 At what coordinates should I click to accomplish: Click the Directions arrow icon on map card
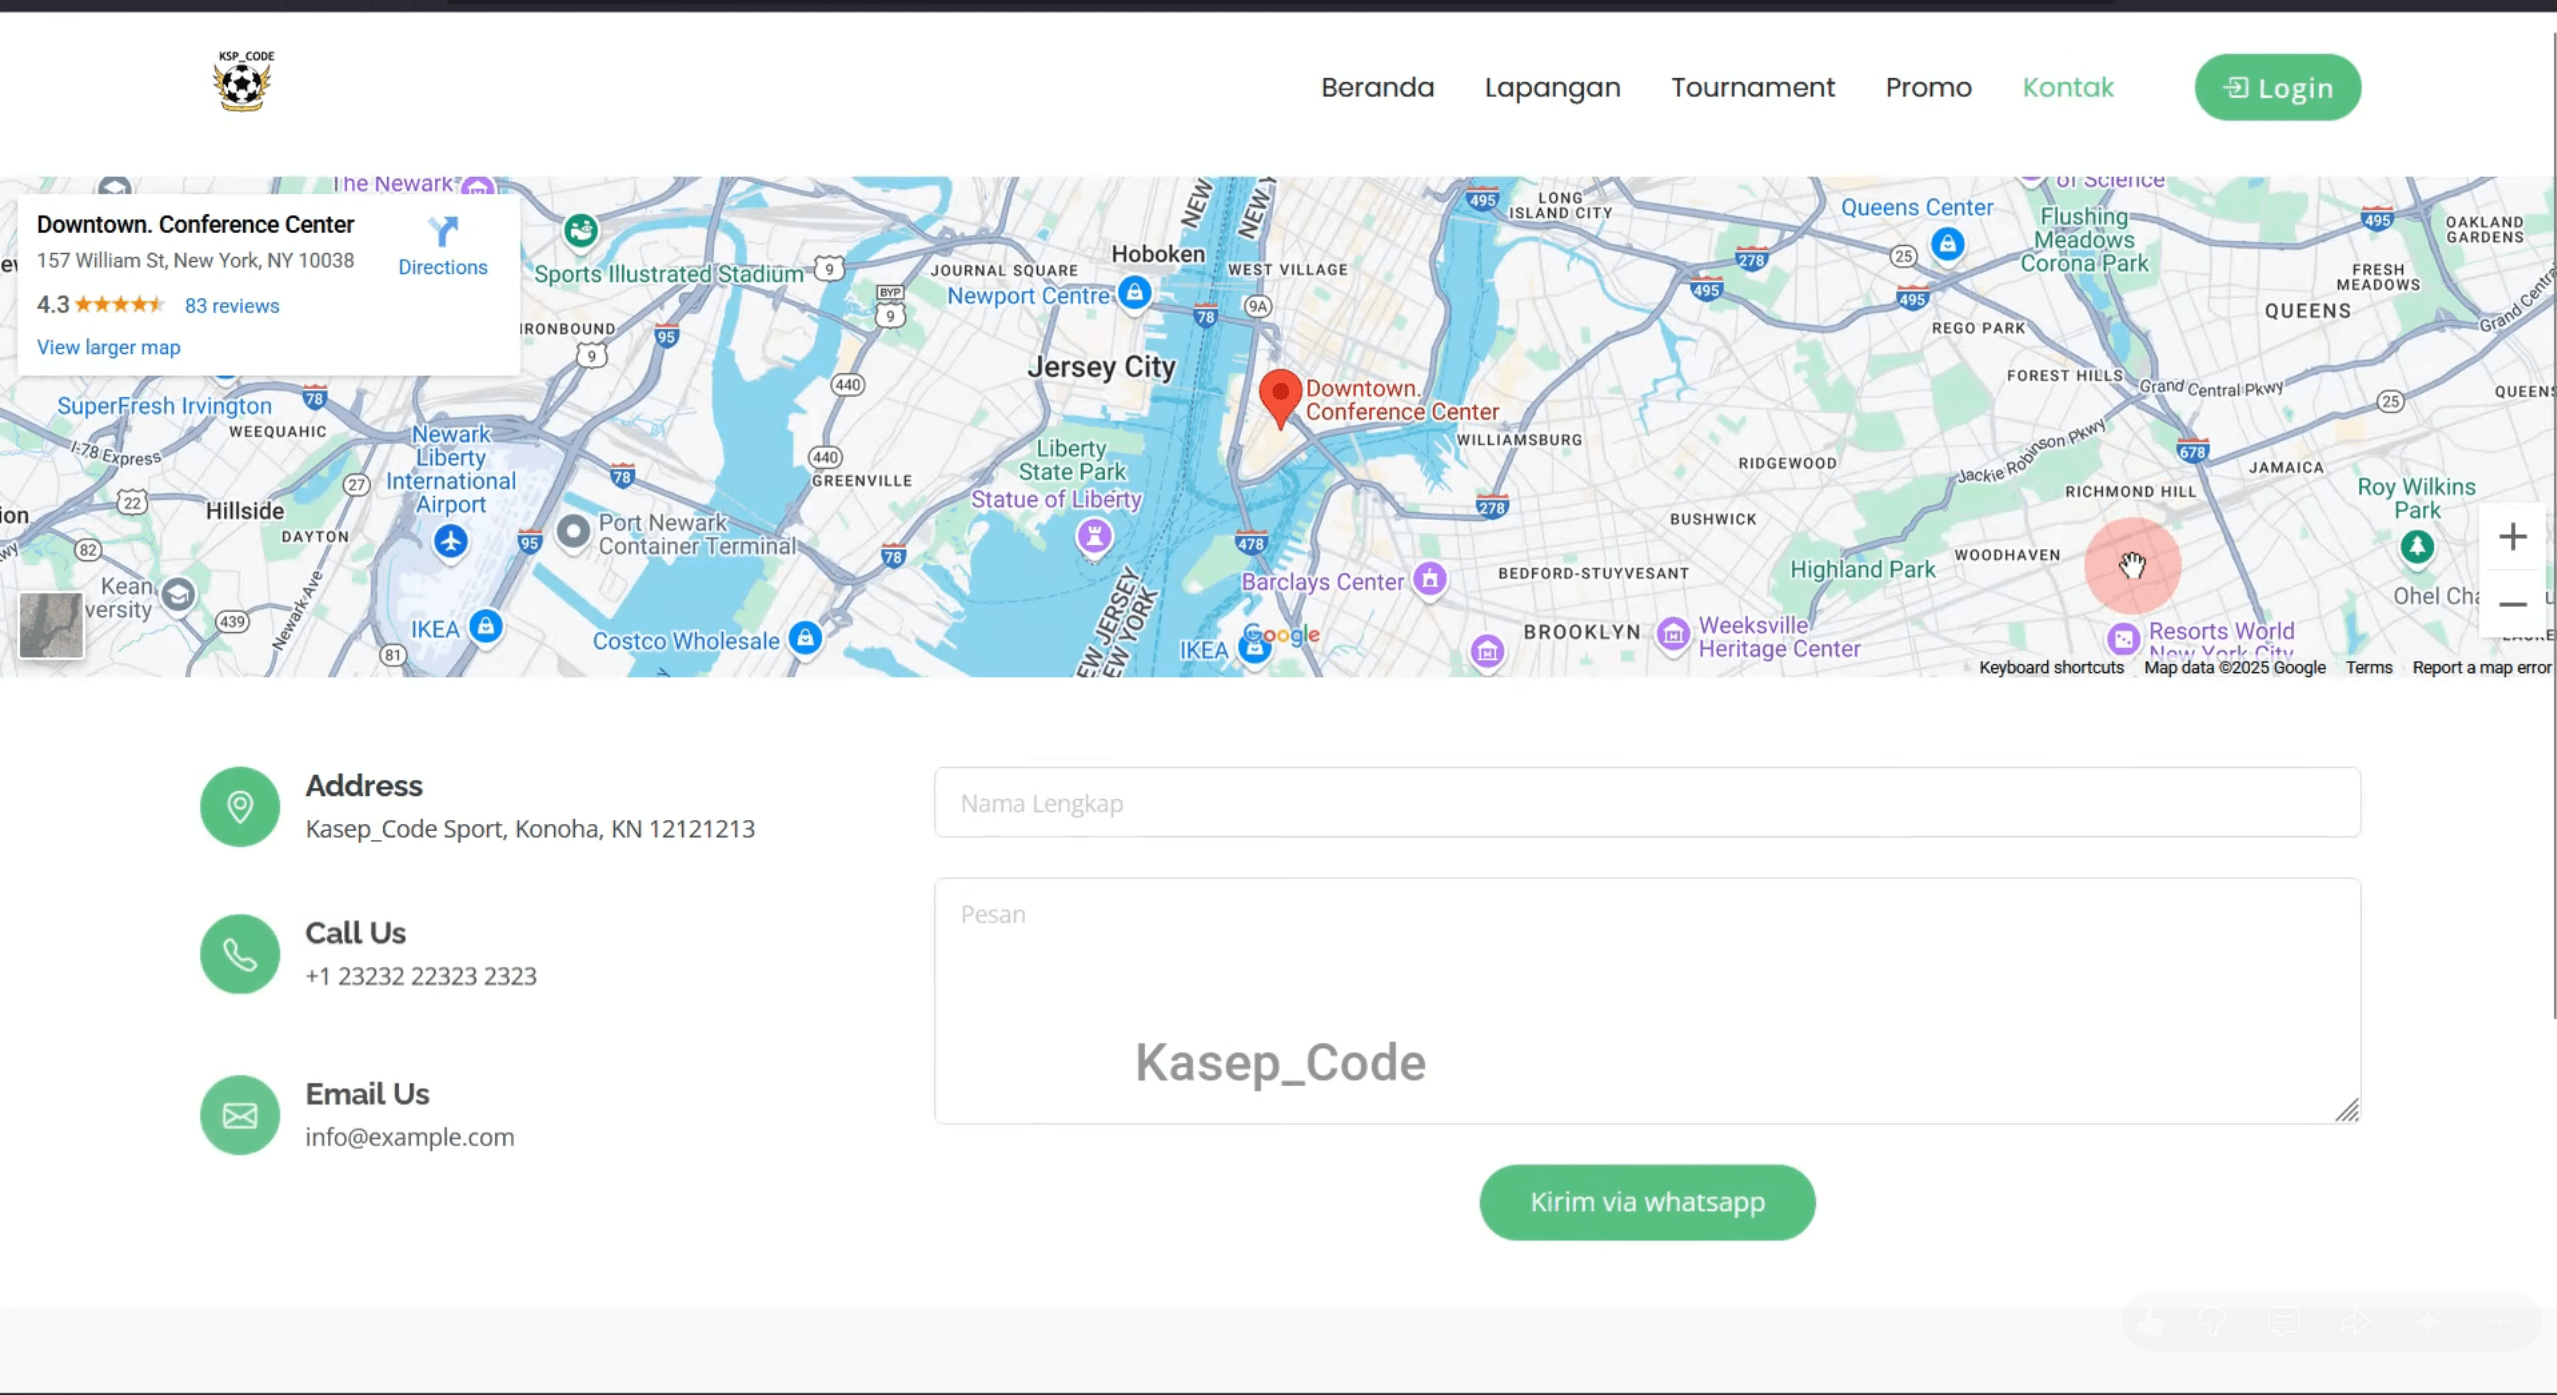[443, 232]
